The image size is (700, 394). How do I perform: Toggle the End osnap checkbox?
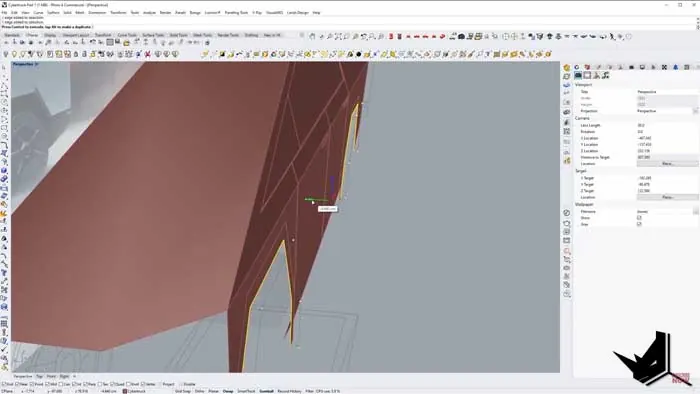(x=4, y=384)
